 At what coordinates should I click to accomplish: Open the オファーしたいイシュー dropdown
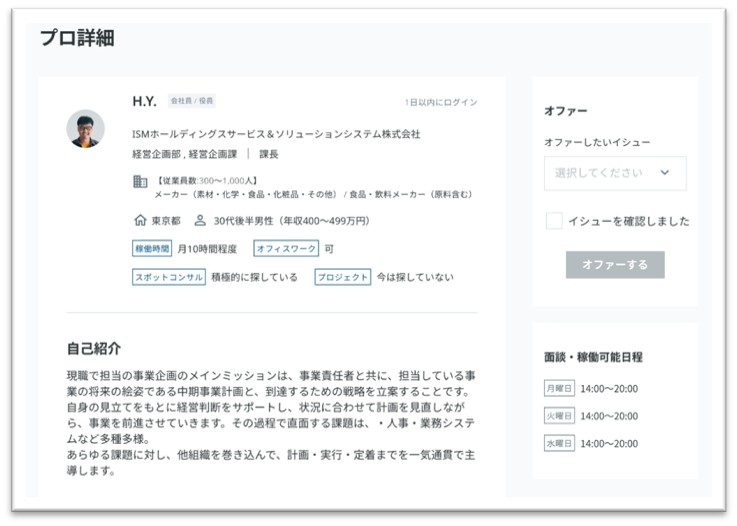pos(615,173)
